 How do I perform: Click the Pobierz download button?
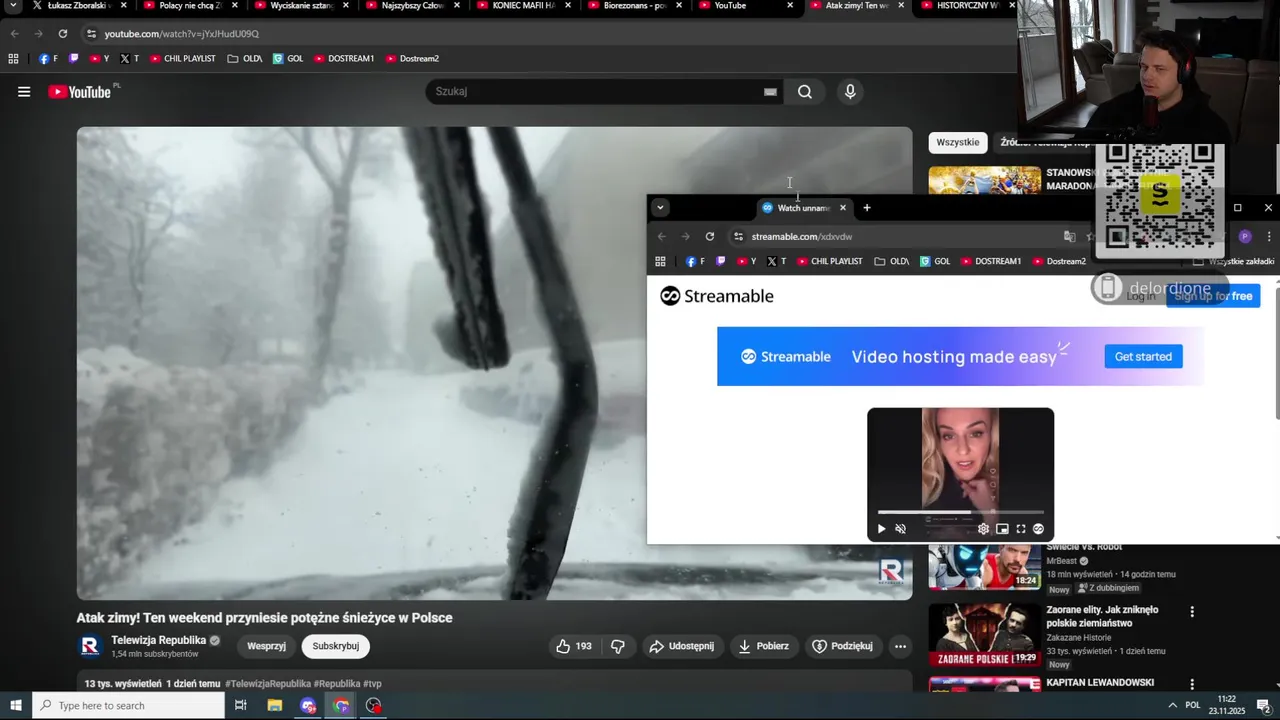click(x=763, y=646)
